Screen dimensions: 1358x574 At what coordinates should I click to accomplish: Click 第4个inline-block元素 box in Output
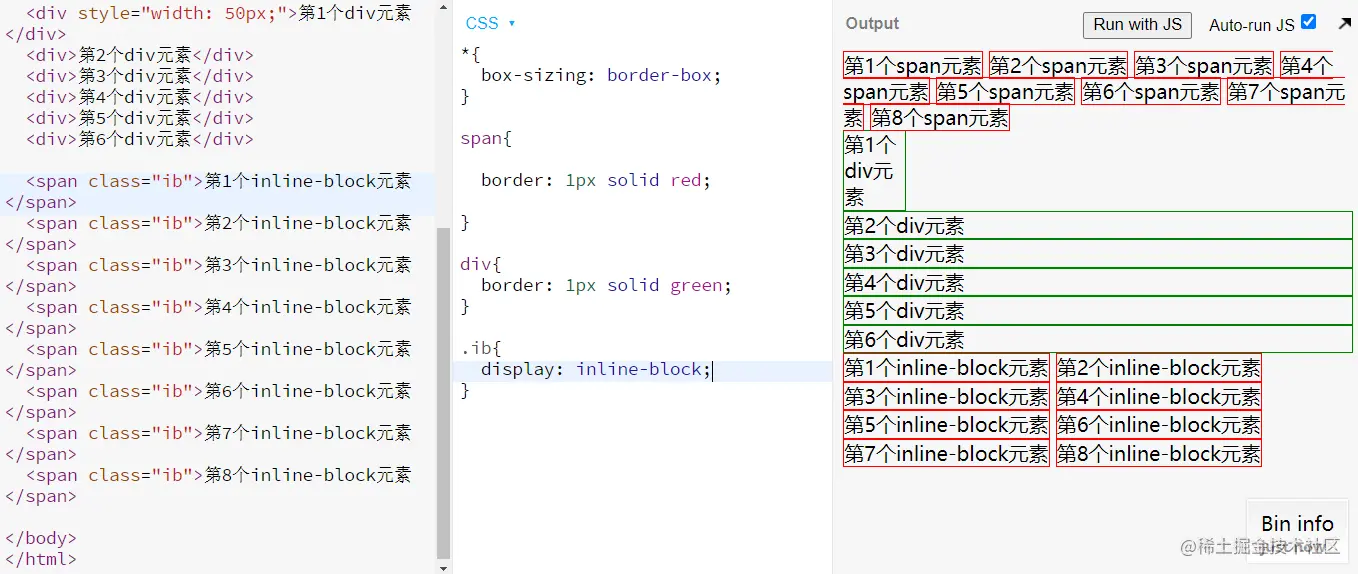point(1158,397)
